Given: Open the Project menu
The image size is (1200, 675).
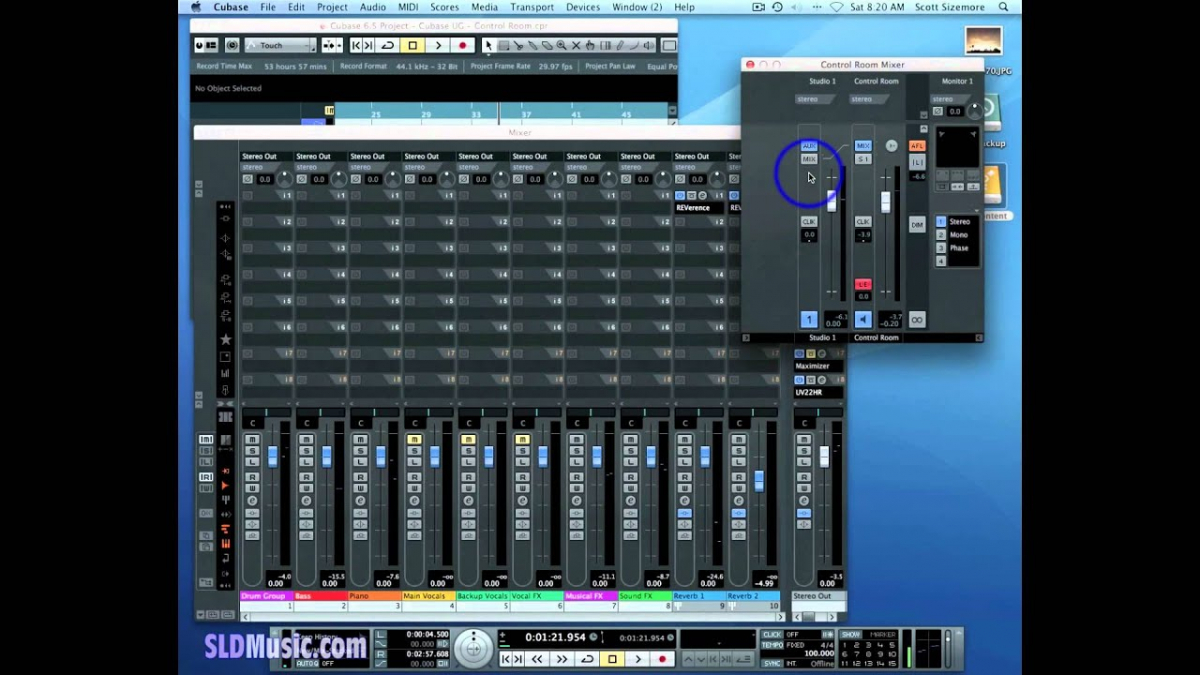Looking at the screenshot, I should [x=332, y=7].
